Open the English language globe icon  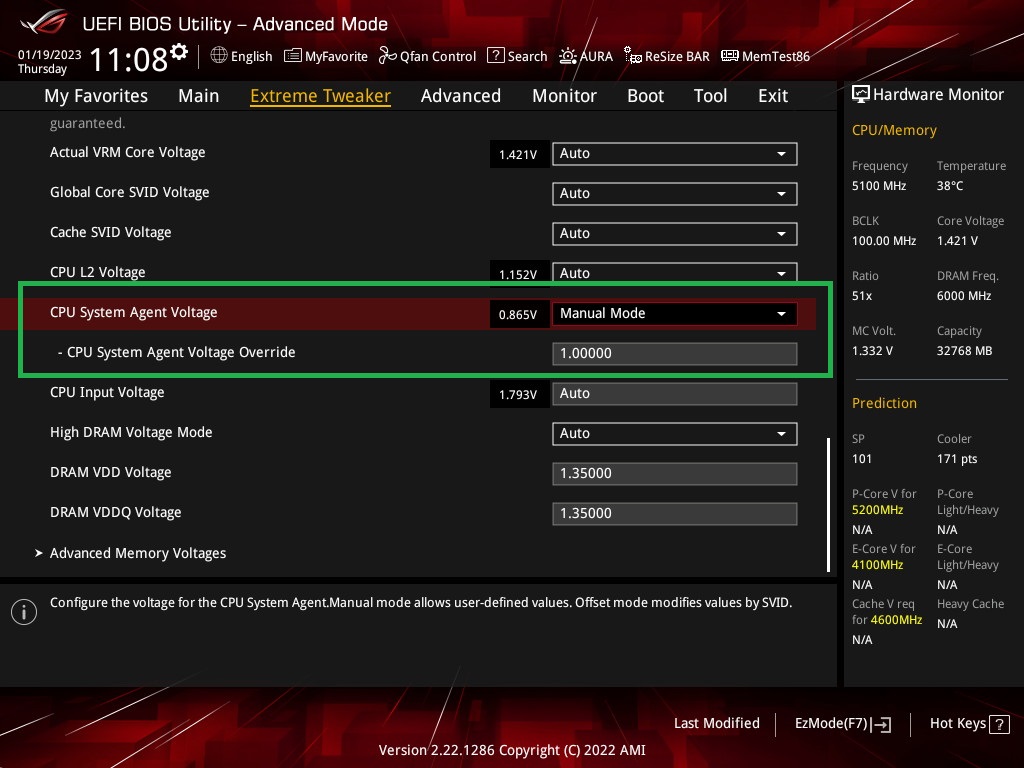[x=219, y=56]
